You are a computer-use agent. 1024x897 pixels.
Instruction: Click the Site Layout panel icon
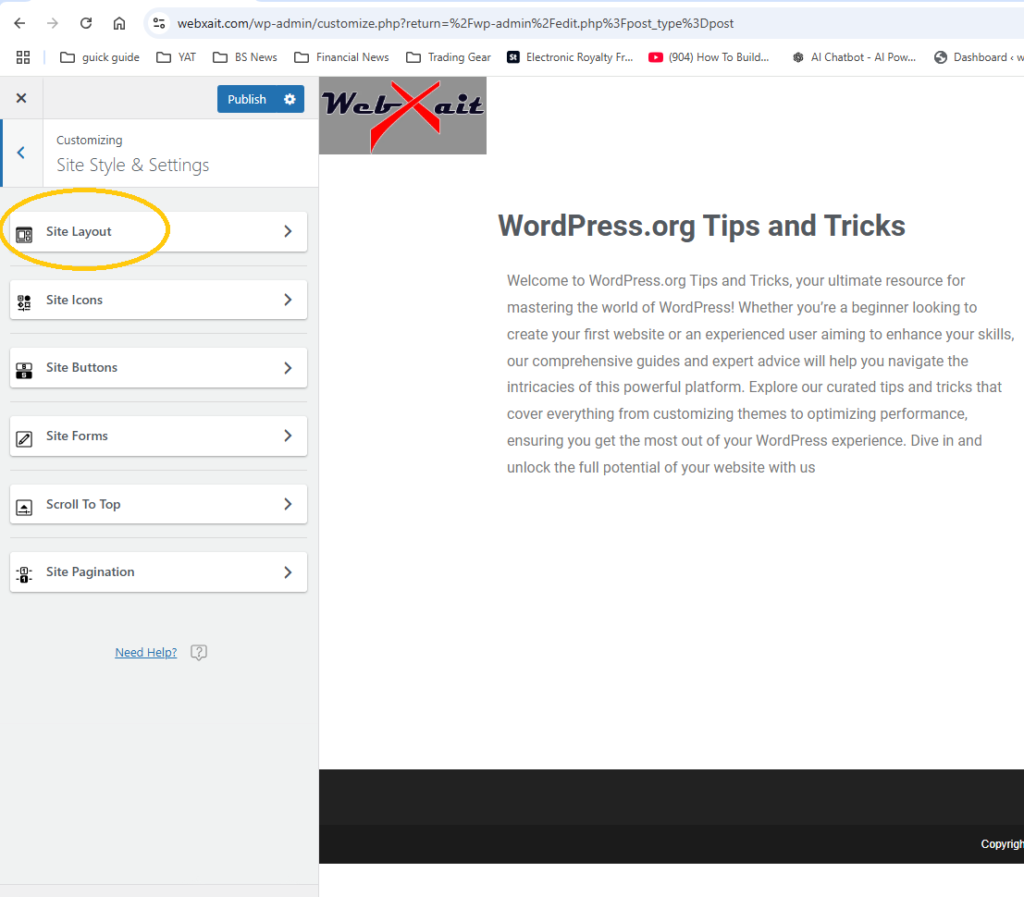24,234
